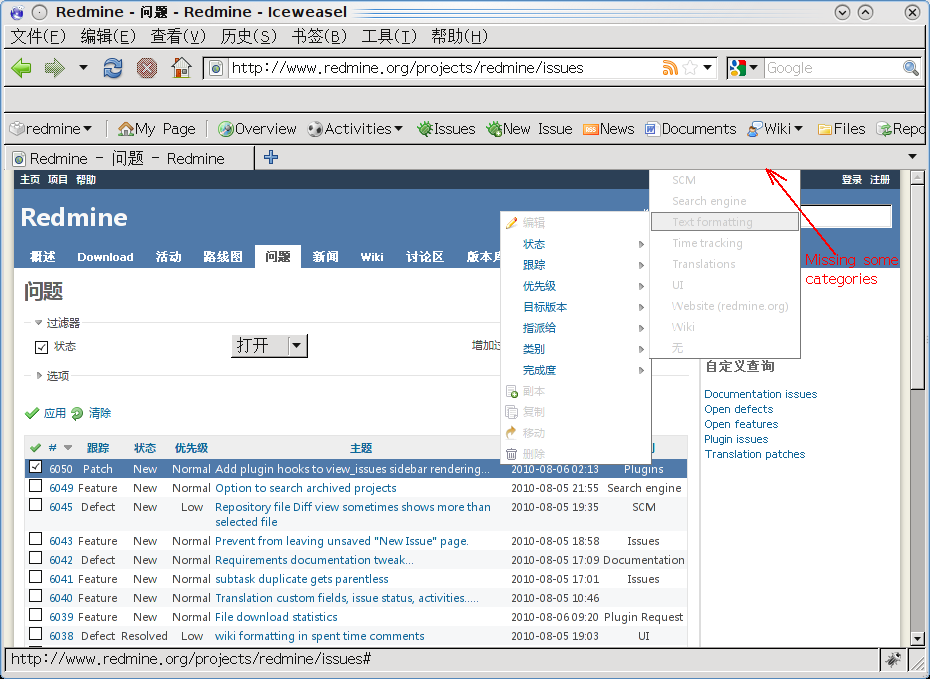Viewport: 930px width, 679px height.
Task: Go forward with the Forward arrow
Action: click(55, 68)
